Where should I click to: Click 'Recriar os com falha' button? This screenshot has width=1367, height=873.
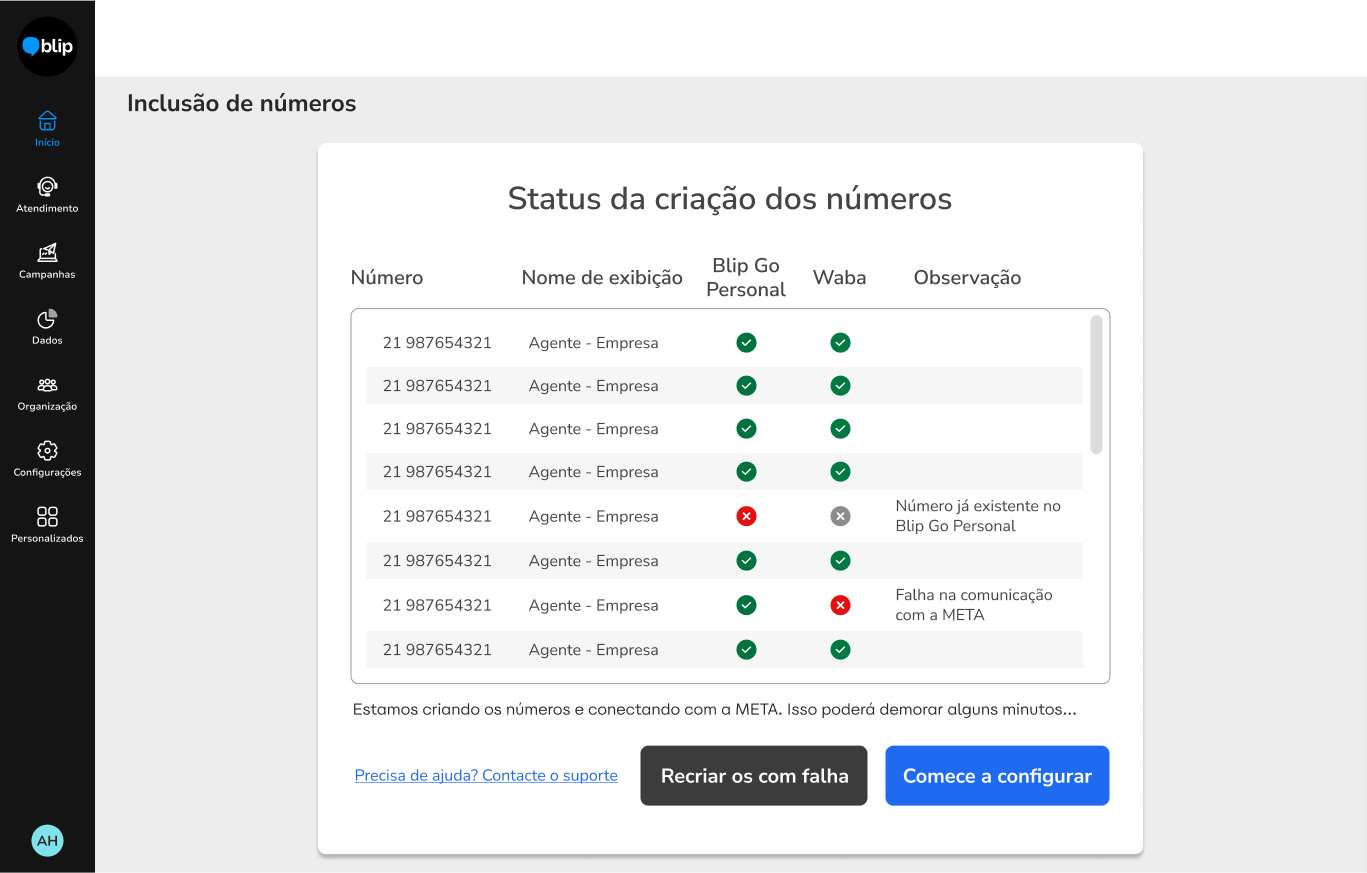click(754, 775)
